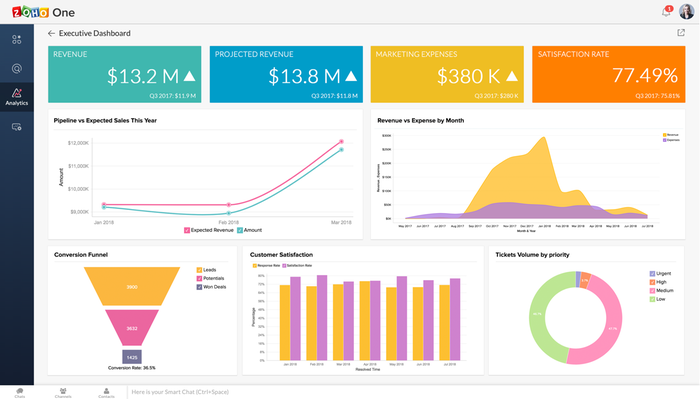Open the Channels tab in bottom bar

tap(63, 393)
